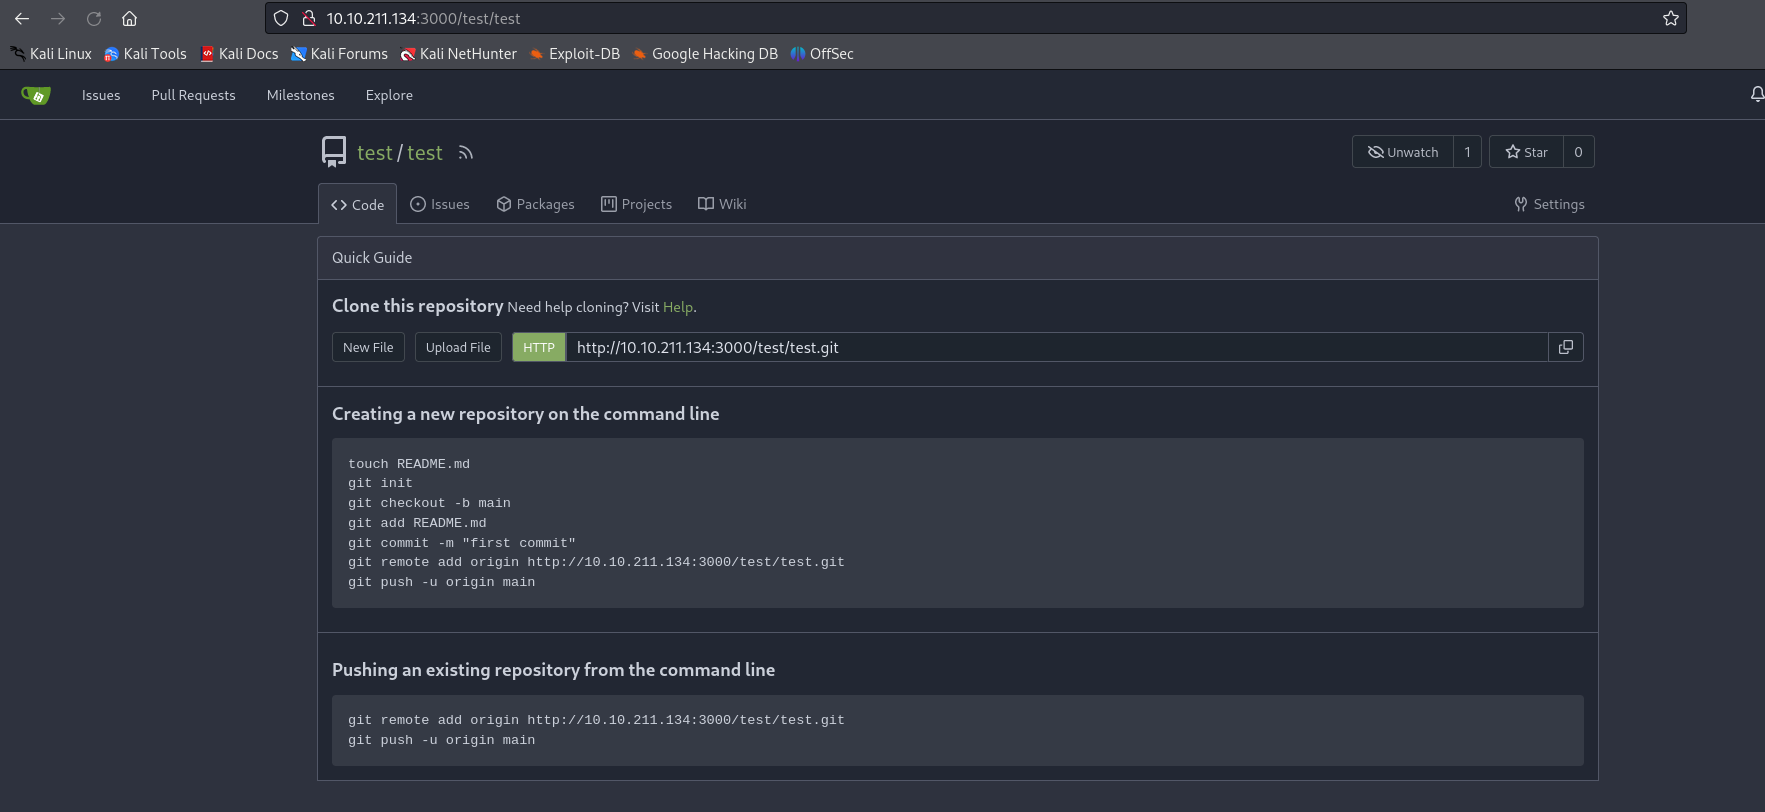Toggle Unwatch for this repository
The width and height of the screenshot is (1765, 812).
[x=1402, y=152]
